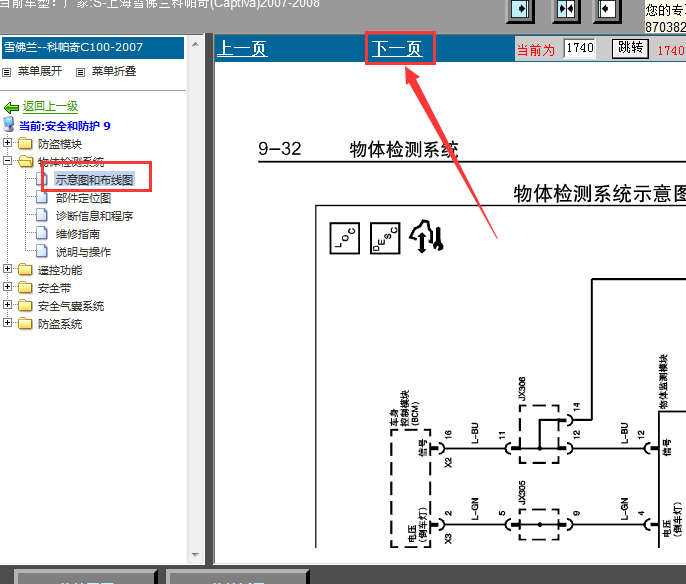Screen dimensions: 686x584
Task: Click the left panel scrollbar up arrow
Action: pos(196,44)
